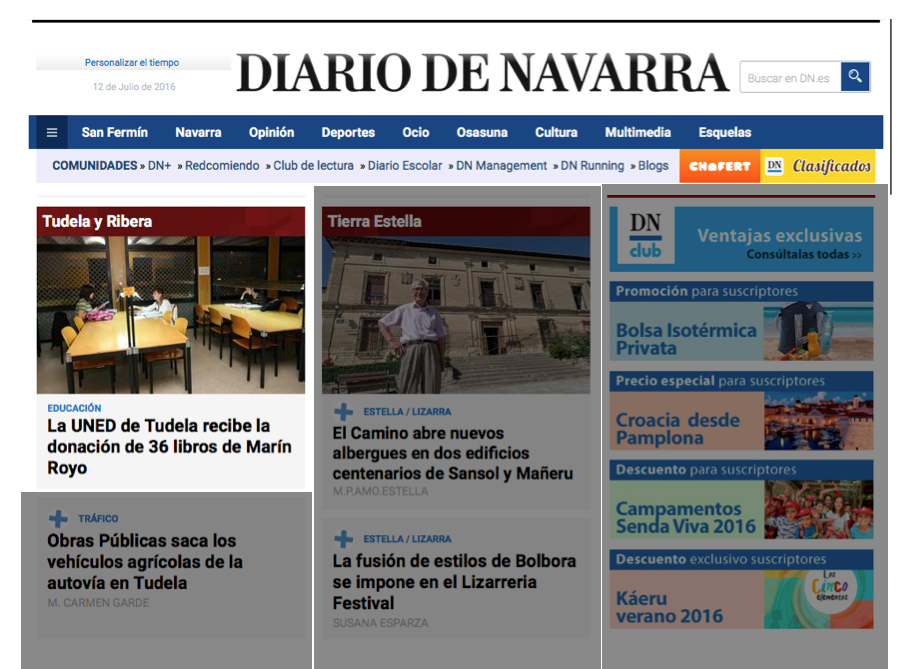Open Bolsa Isotérmica Privata promotion
Image resolution: width=905 pixels, height=669 pixels.
point(686,339)
